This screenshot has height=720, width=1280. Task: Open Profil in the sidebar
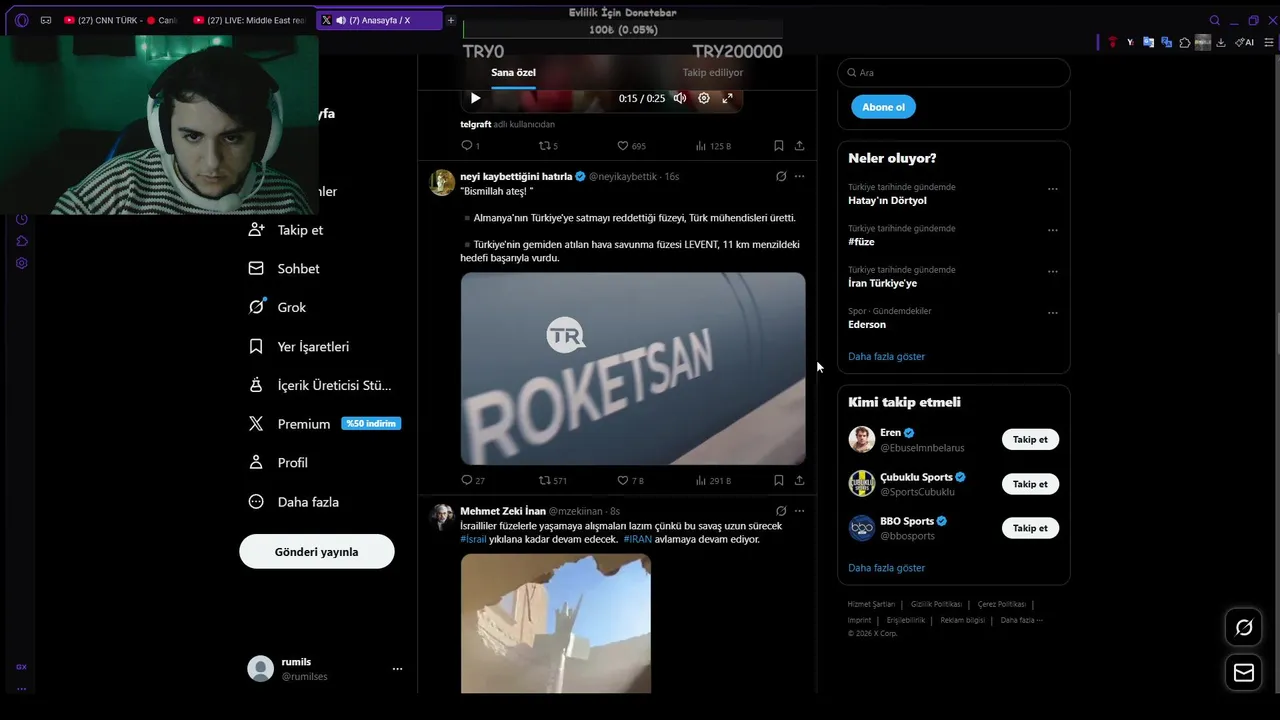point(279,463)
